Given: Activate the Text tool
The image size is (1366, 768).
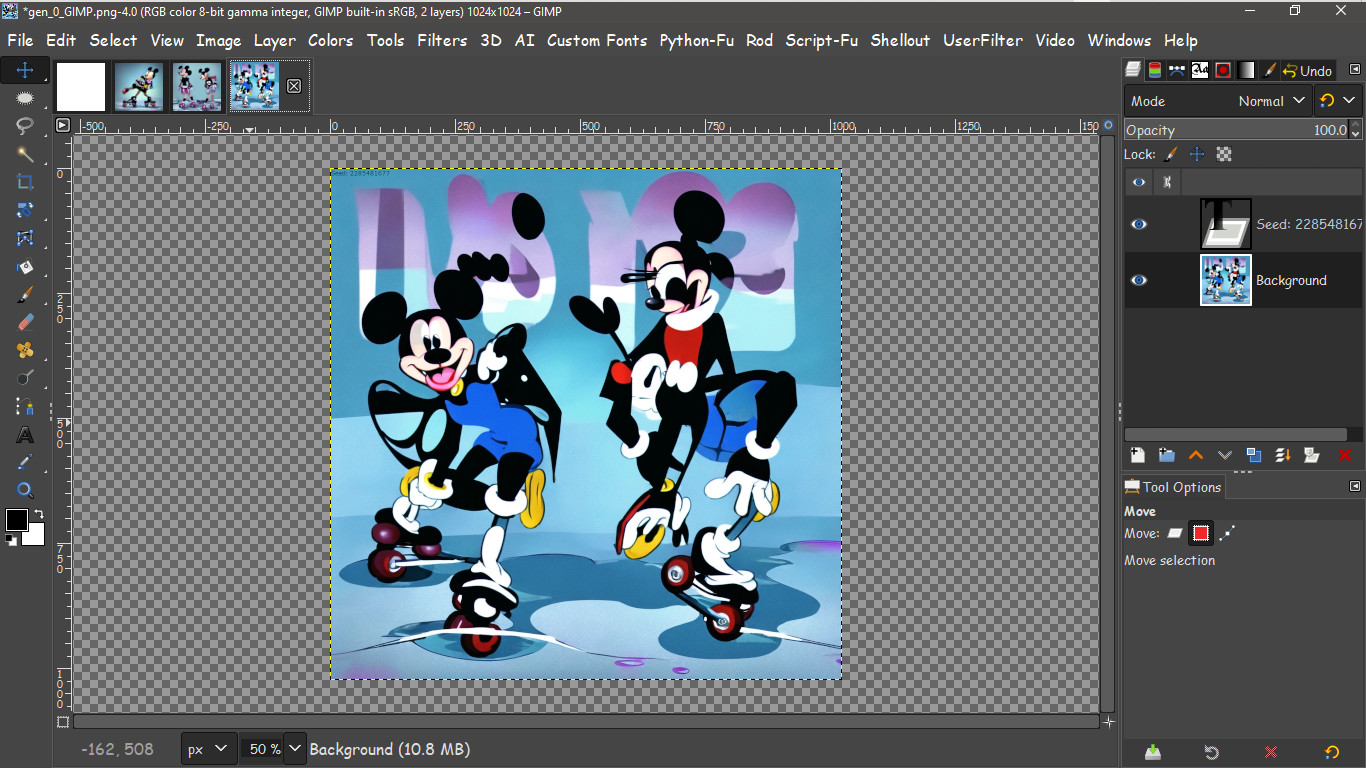Looking at the screenshot, I should point(24,434).
